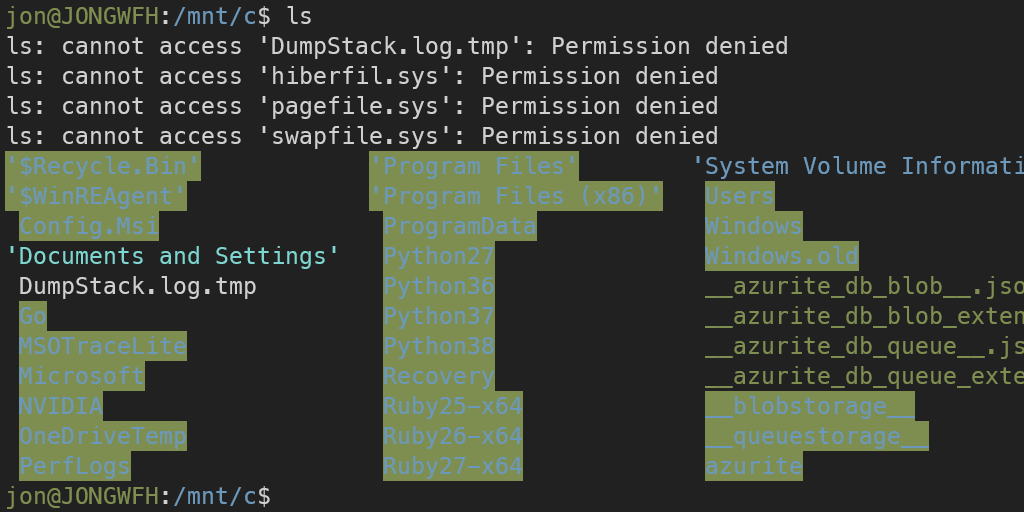The image size is (1024, 512).
Task: Click the Windows.old folder entry
Action: click(x=781, y=256)
